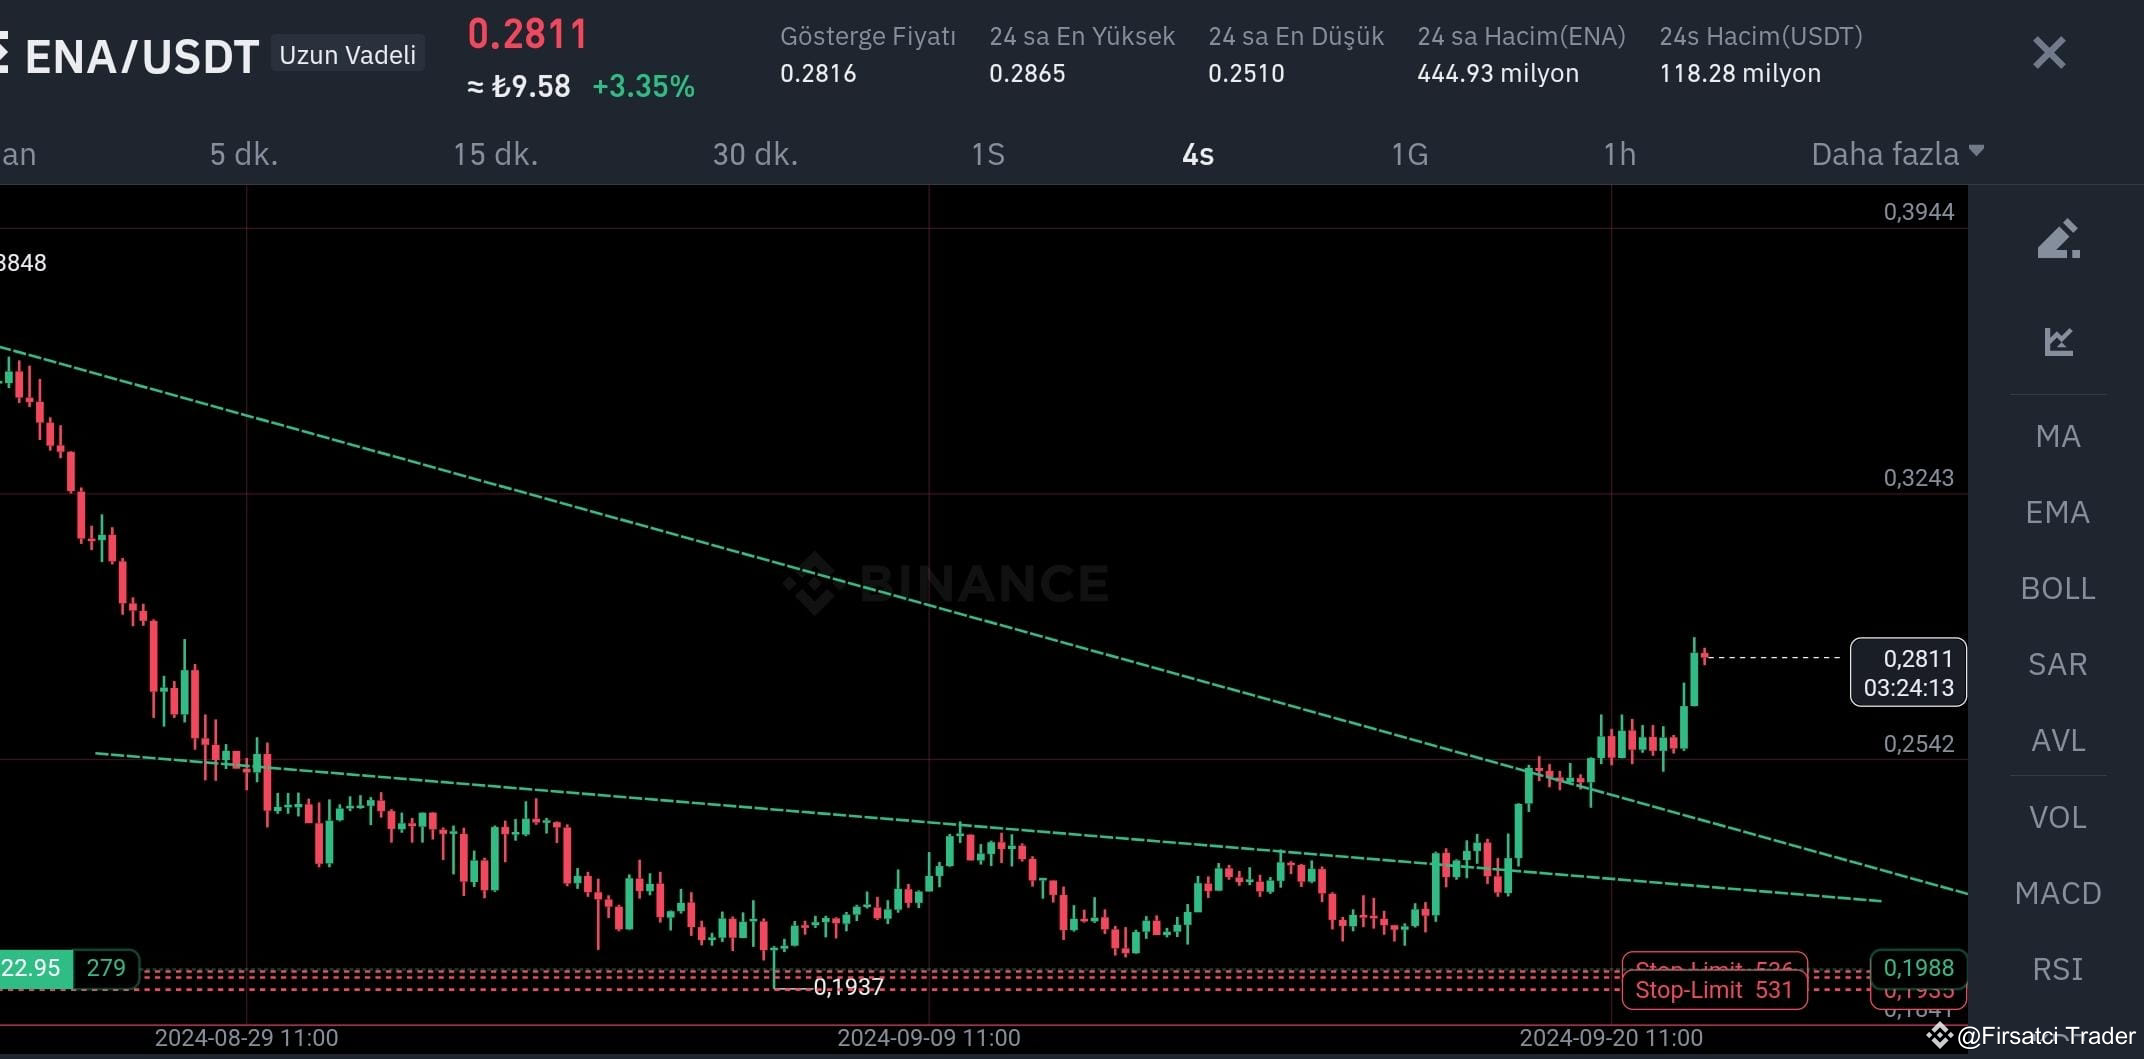Toggle the SAR indicator
Viewport: 2144px width, 1059px height.
tap(2058, 664)
